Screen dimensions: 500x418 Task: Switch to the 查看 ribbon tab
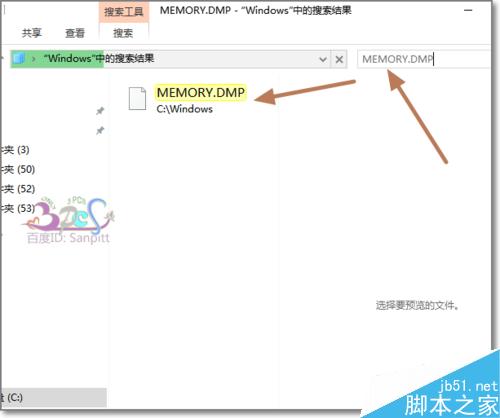[x=75, y=33]
